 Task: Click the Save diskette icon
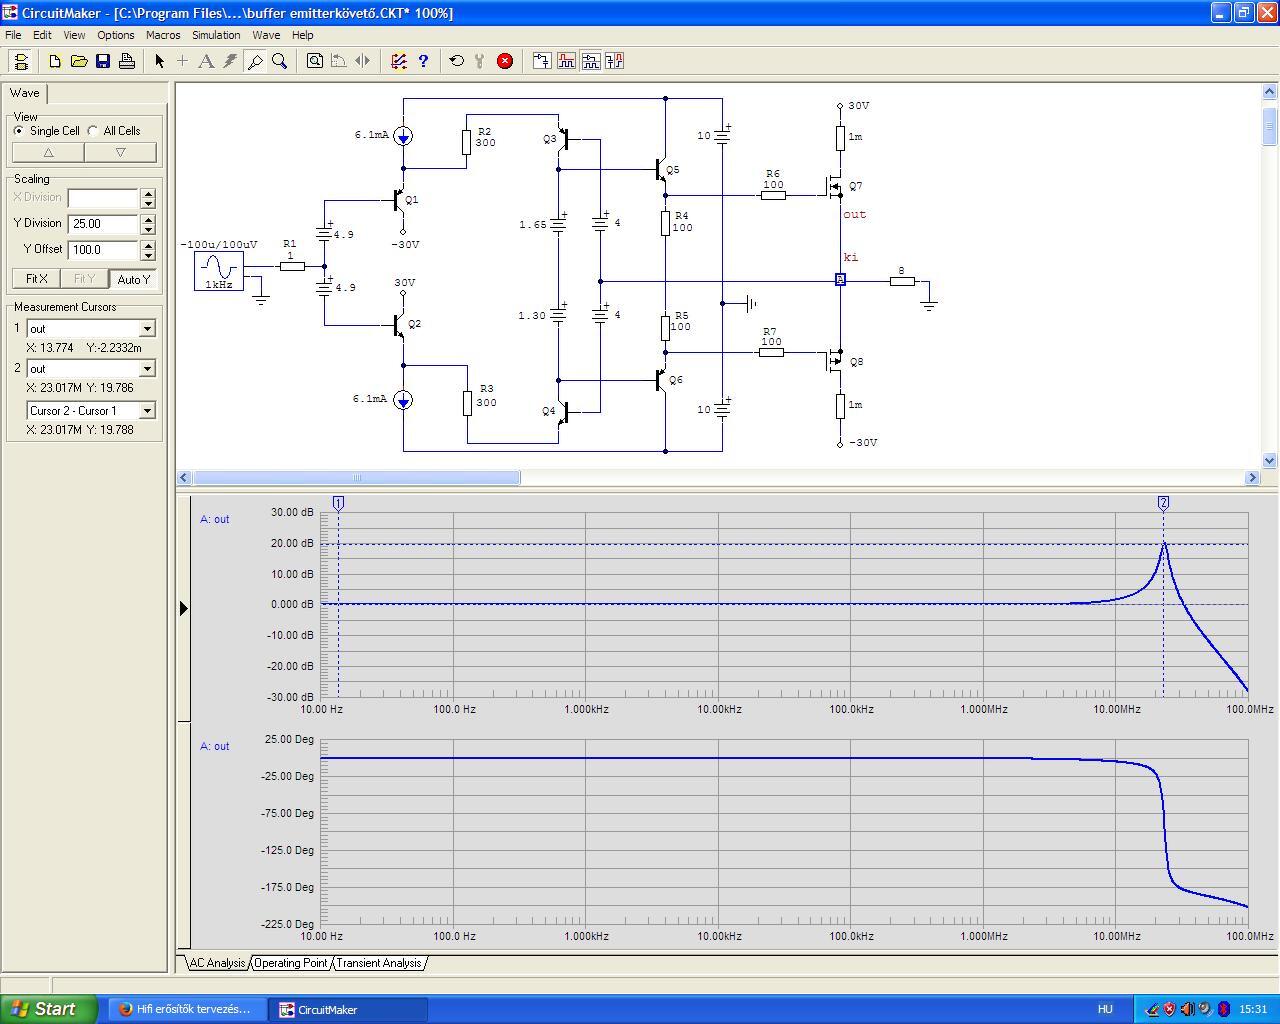103,61
